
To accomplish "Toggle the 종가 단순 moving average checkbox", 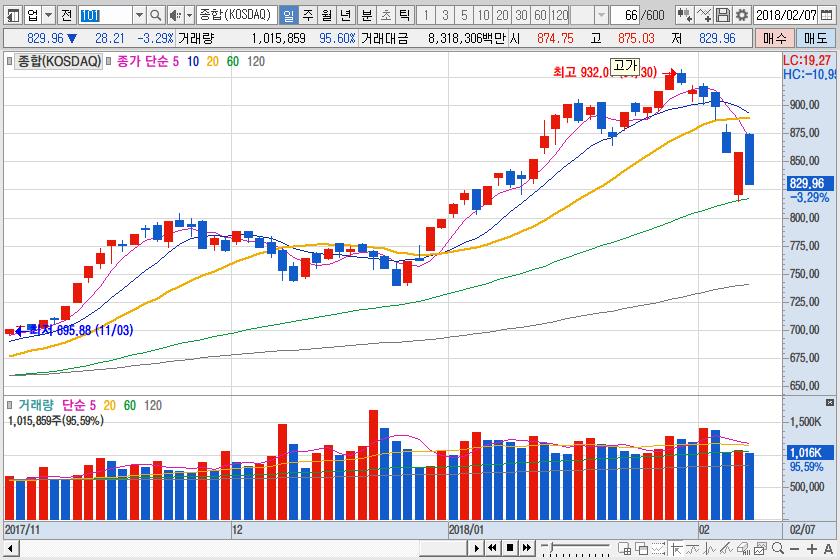I will tap(109, 61).
